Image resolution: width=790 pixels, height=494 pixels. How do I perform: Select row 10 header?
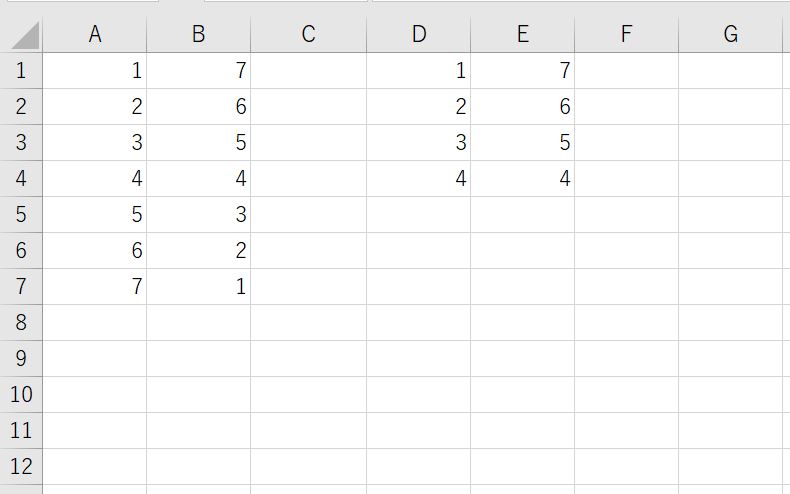21,394
